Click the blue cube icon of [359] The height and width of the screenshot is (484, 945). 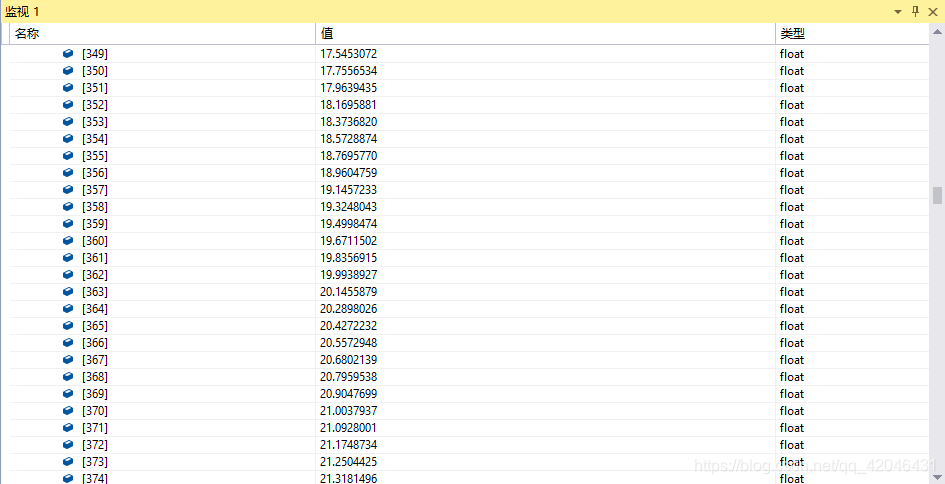(x=68, y=224)
